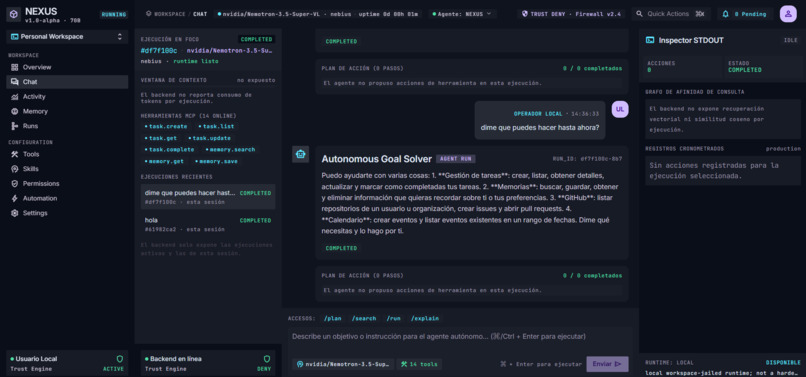The image size is (806, 377).
Task: Insert the /run shortcut
Action: coord(394,318)
